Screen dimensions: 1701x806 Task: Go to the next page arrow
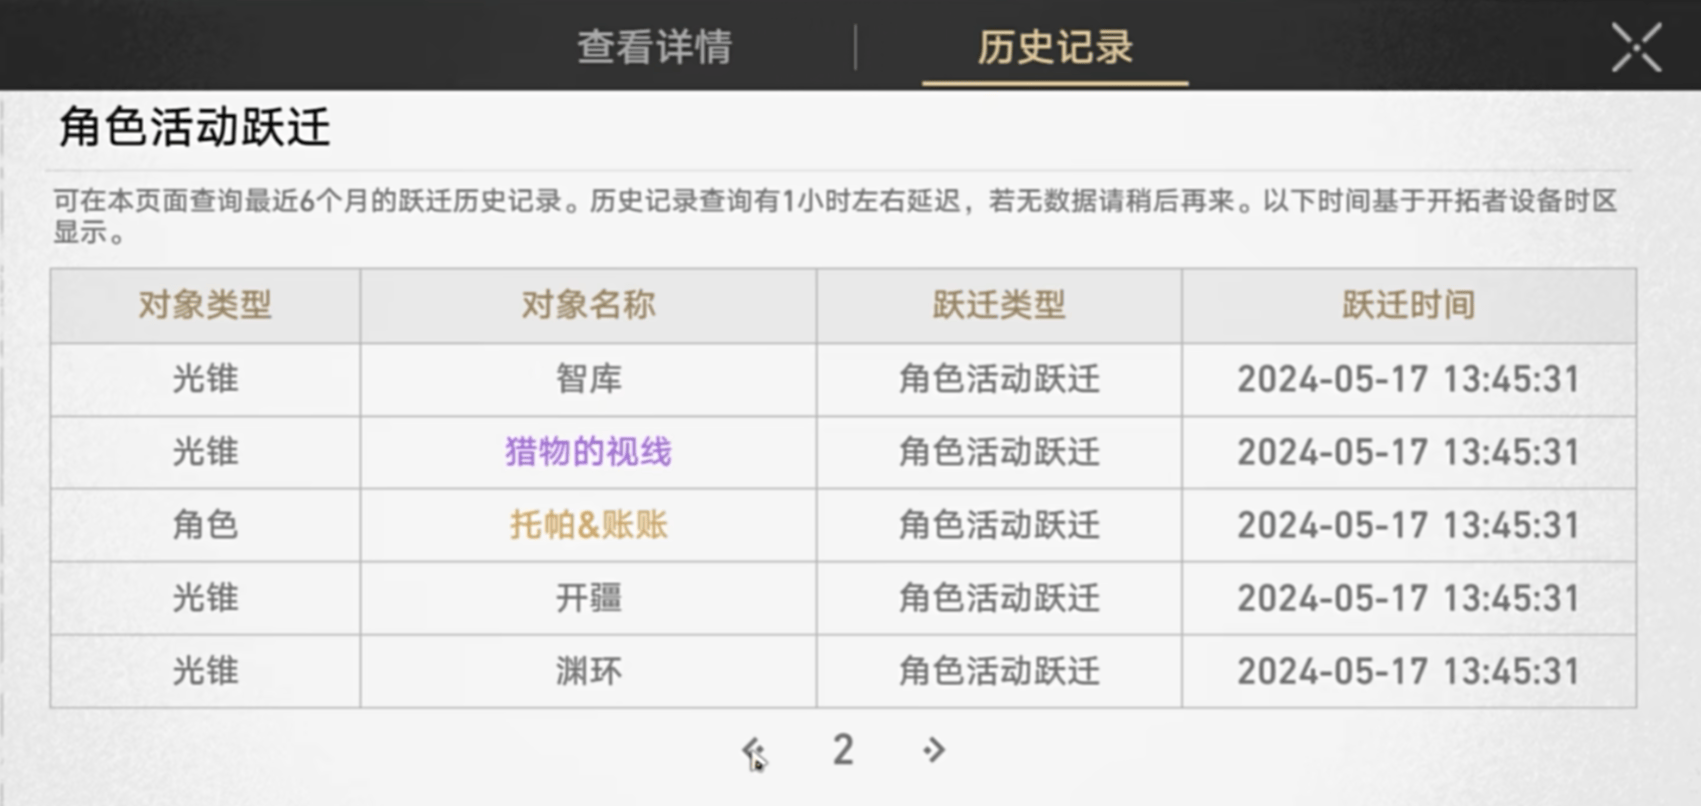click(934, 749)
